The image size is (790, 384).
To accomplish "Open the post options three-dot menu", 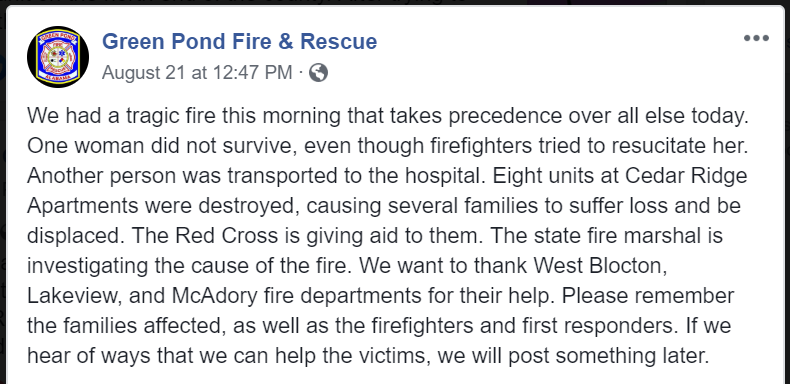I will click(x=756, y=38).
